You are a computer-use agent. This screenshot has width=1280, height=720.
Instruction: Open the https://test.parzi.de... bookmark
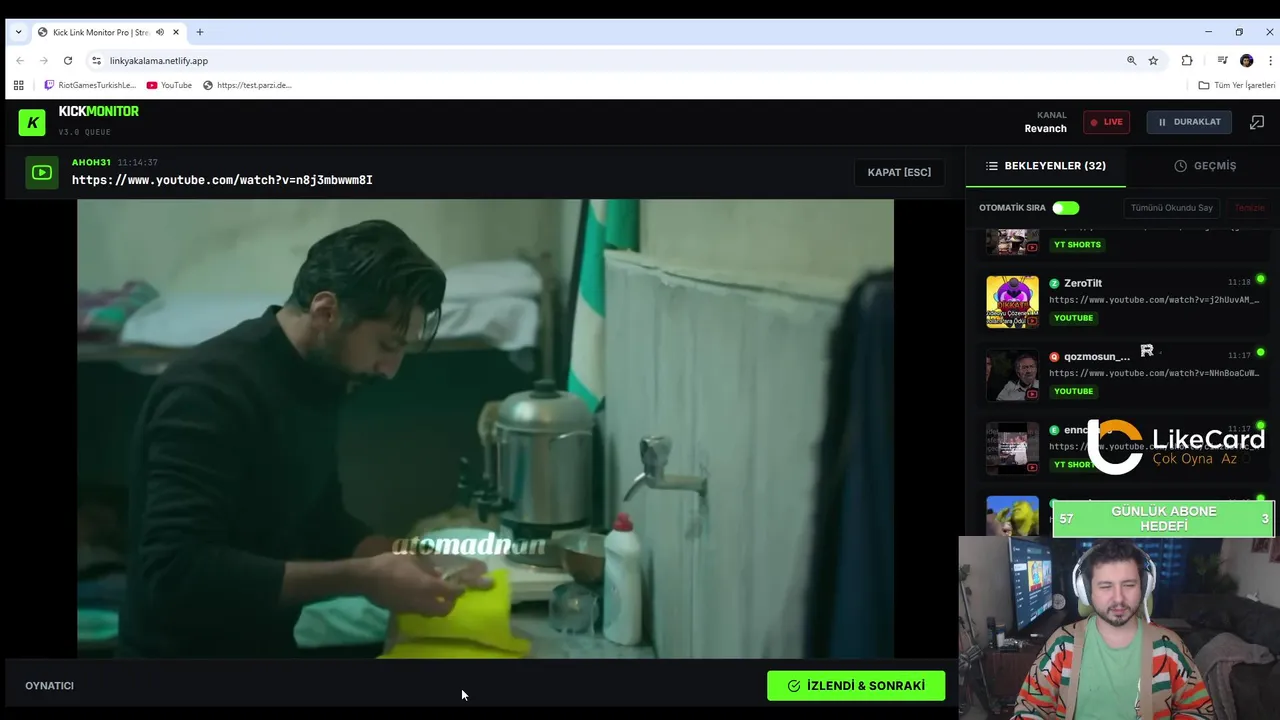tap(247, 85)
